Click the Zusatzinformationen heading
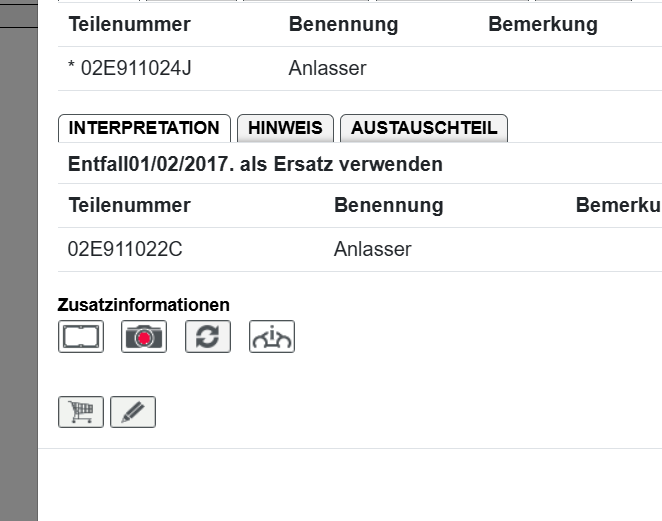Image resolution: width=662 pixels, height=521 pixels. click(x=143, y=305)
